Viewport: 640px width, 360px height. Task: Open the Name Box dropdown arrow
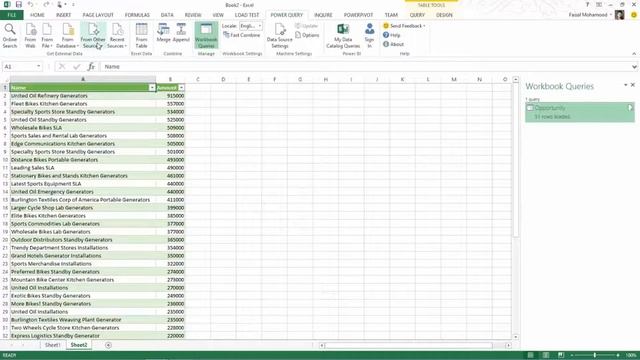pos(39,66)
